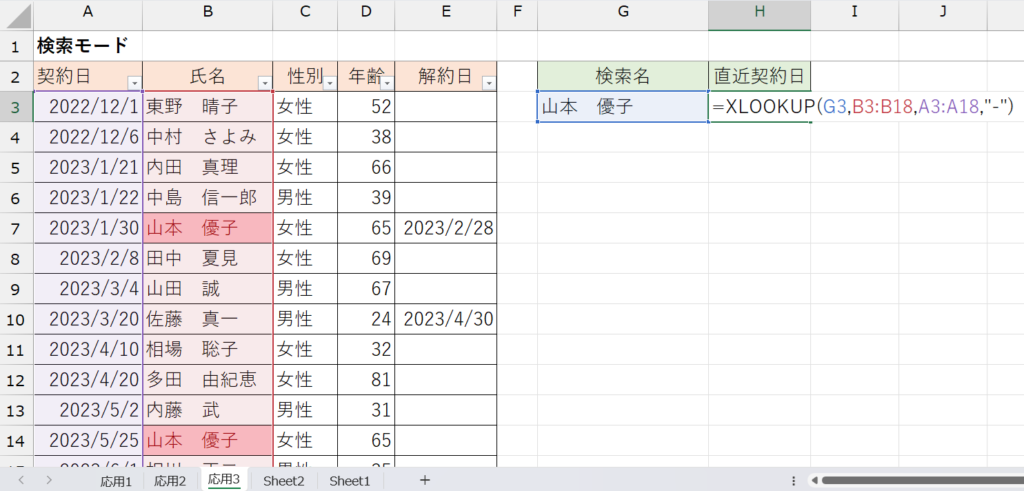Select column D header

pos(366,15)
